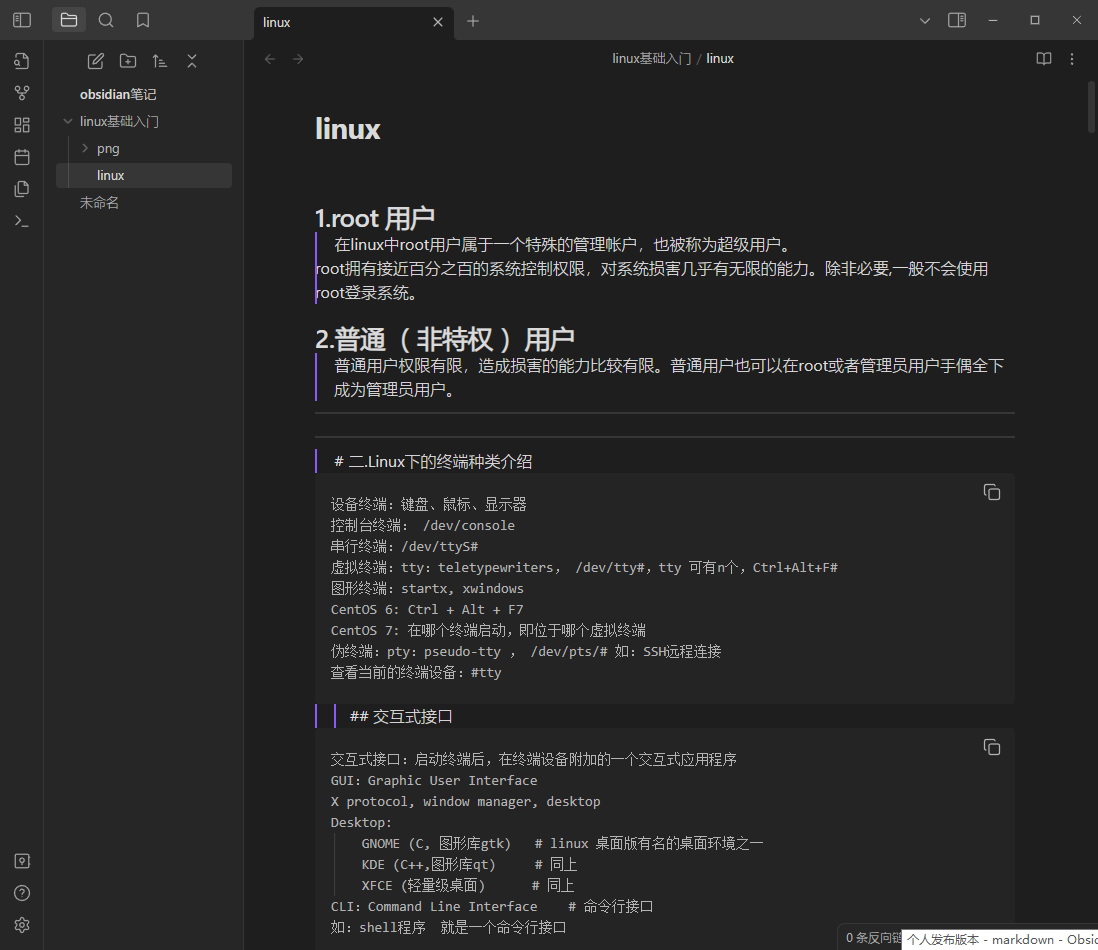The height and width of the screenshot is (950, 1098).
Task: Collapse all folders in file explorer
Action: click(191, 60)
